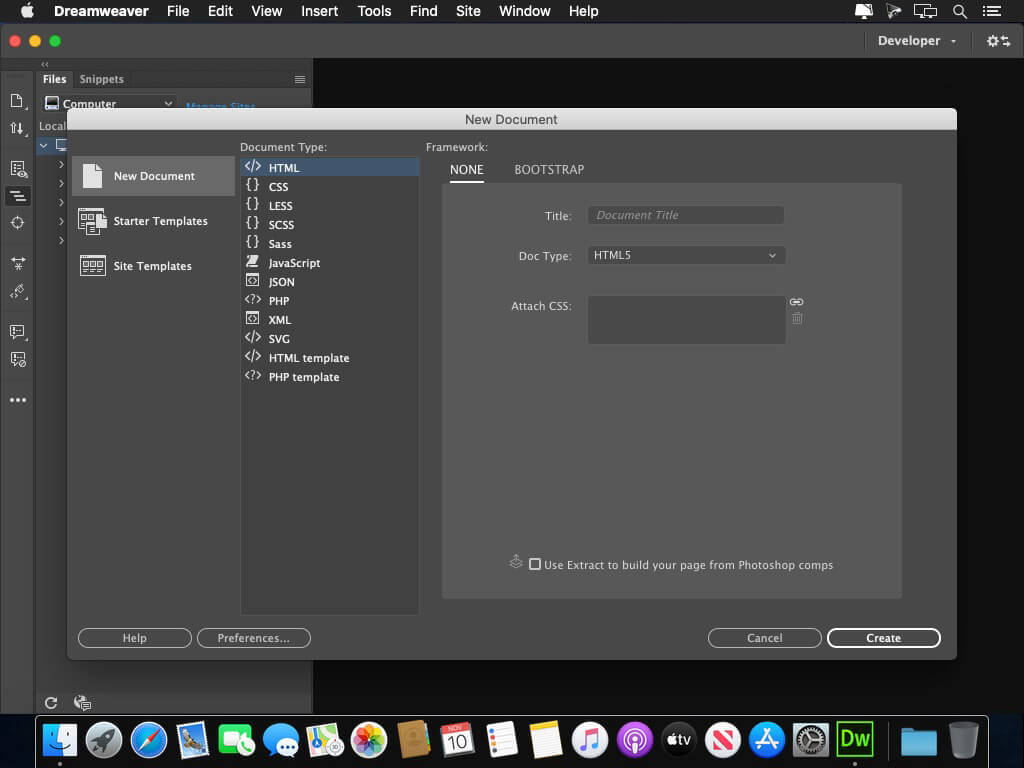The width and height of the screenshot is (1024, 768).
Task: Click the refresh icon in Files panel
Action: 51,703
